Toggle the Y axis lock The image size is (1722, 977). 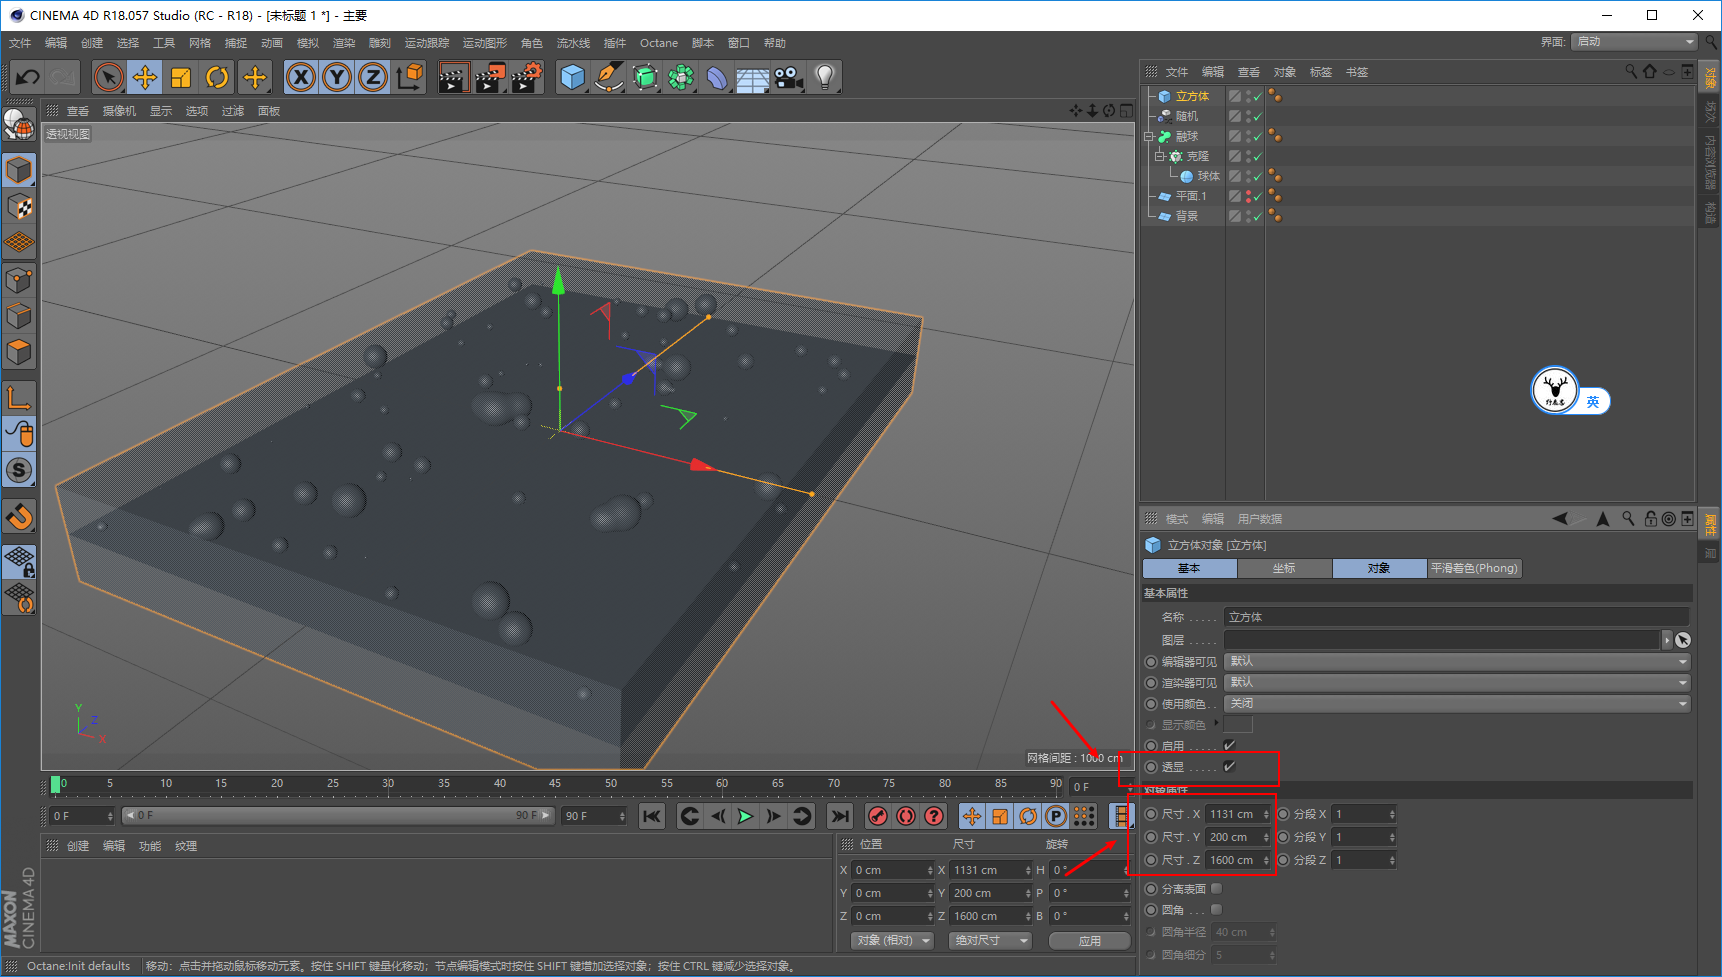337,77
